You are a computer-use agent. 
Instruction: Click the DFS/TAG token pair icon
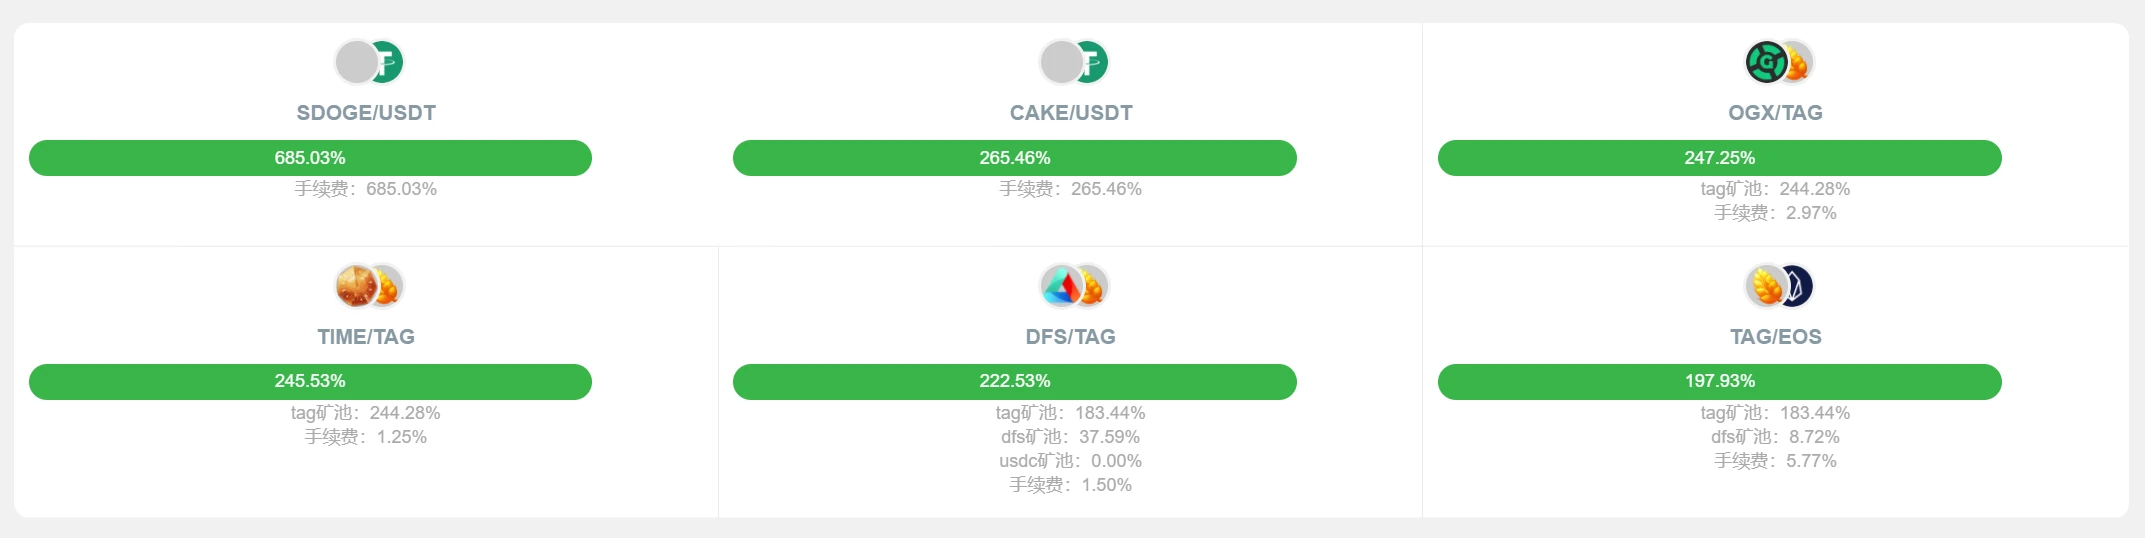(x=1073, y=286)
